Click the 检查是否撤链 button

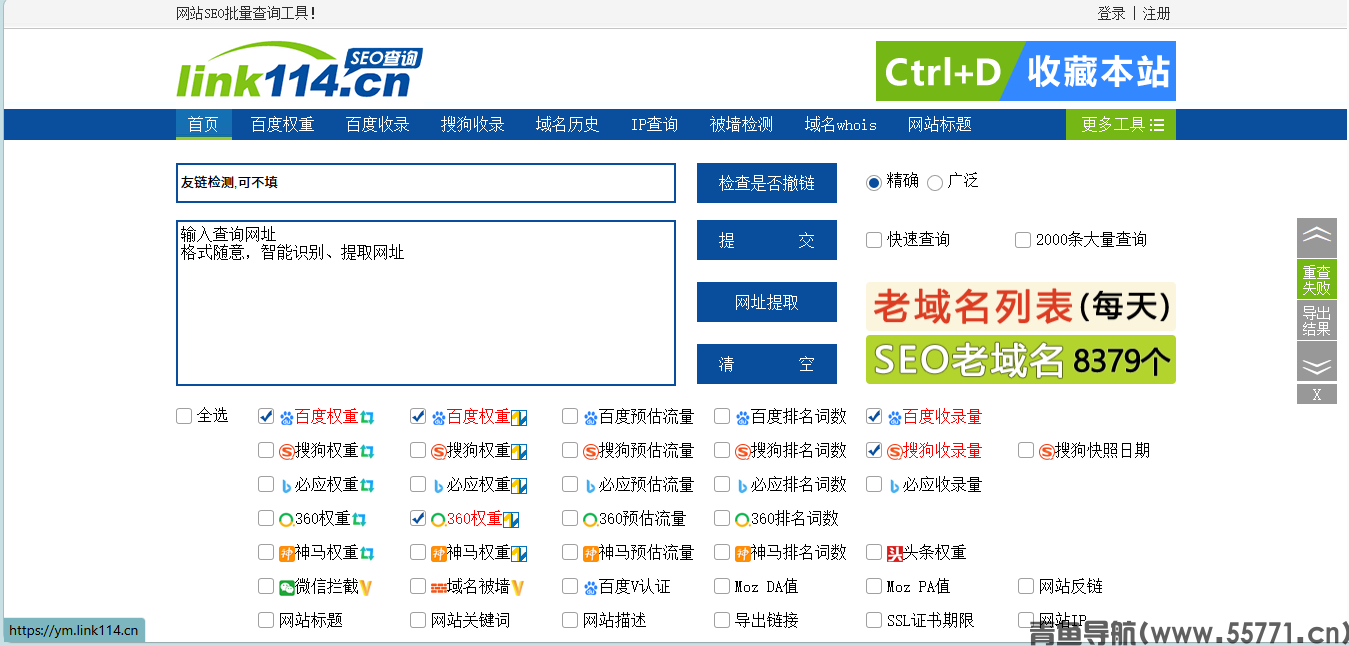[x=767, y=183]
